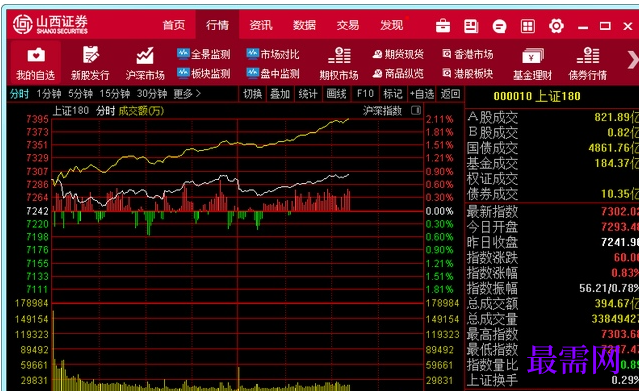Open 新股发行 new issue icon
This screenshot has height=391, width=639.
(90, 63)
